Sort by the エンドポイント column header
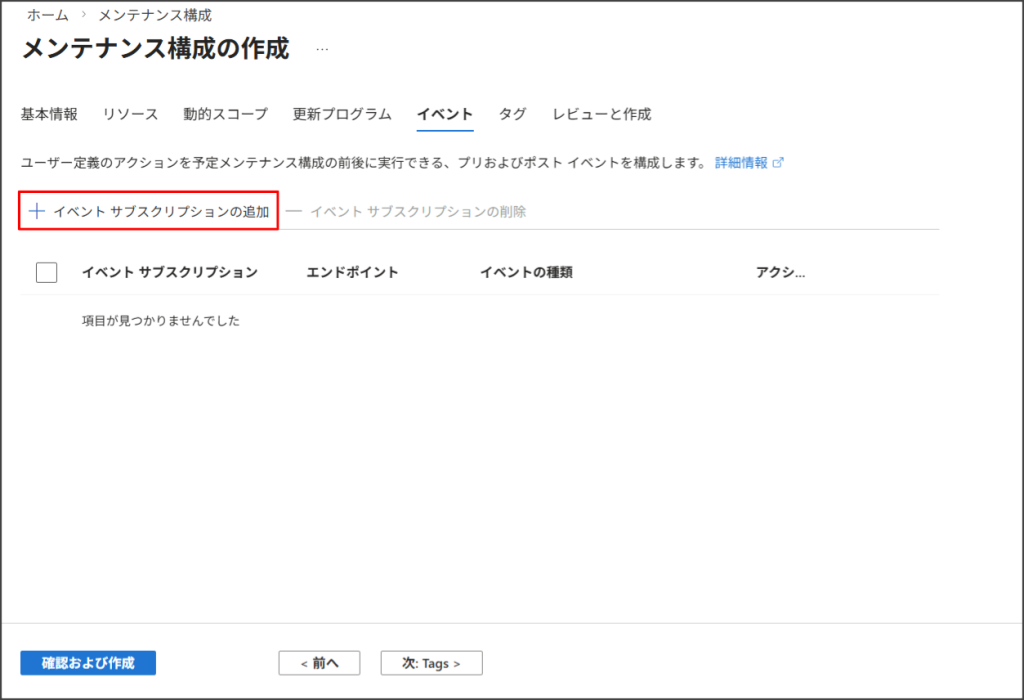1024x700 pixels. click(x=352, y=272)
